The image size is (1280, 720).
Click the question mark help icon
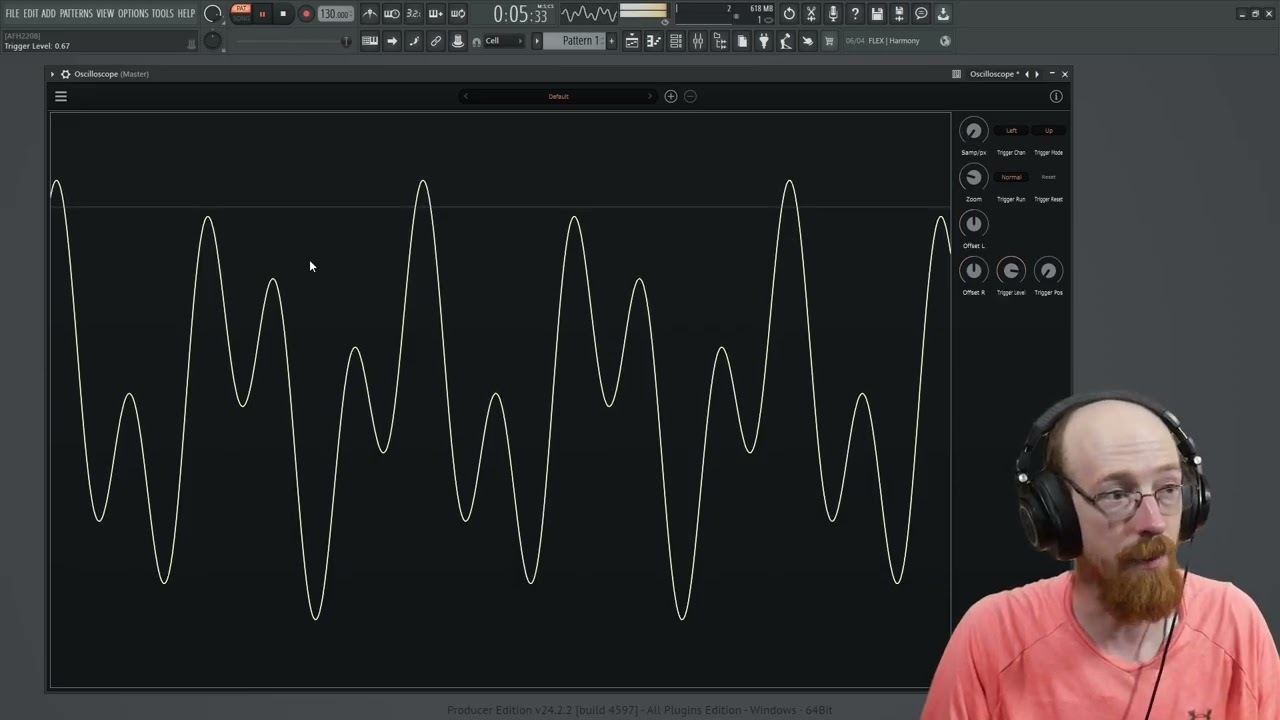click(855, 14)
